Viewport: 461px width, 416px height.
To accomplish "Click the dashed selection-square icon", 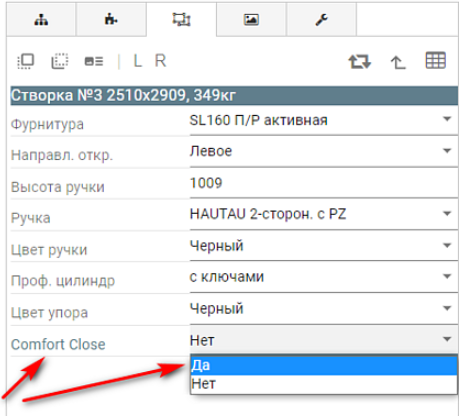I will click(60, 61).
